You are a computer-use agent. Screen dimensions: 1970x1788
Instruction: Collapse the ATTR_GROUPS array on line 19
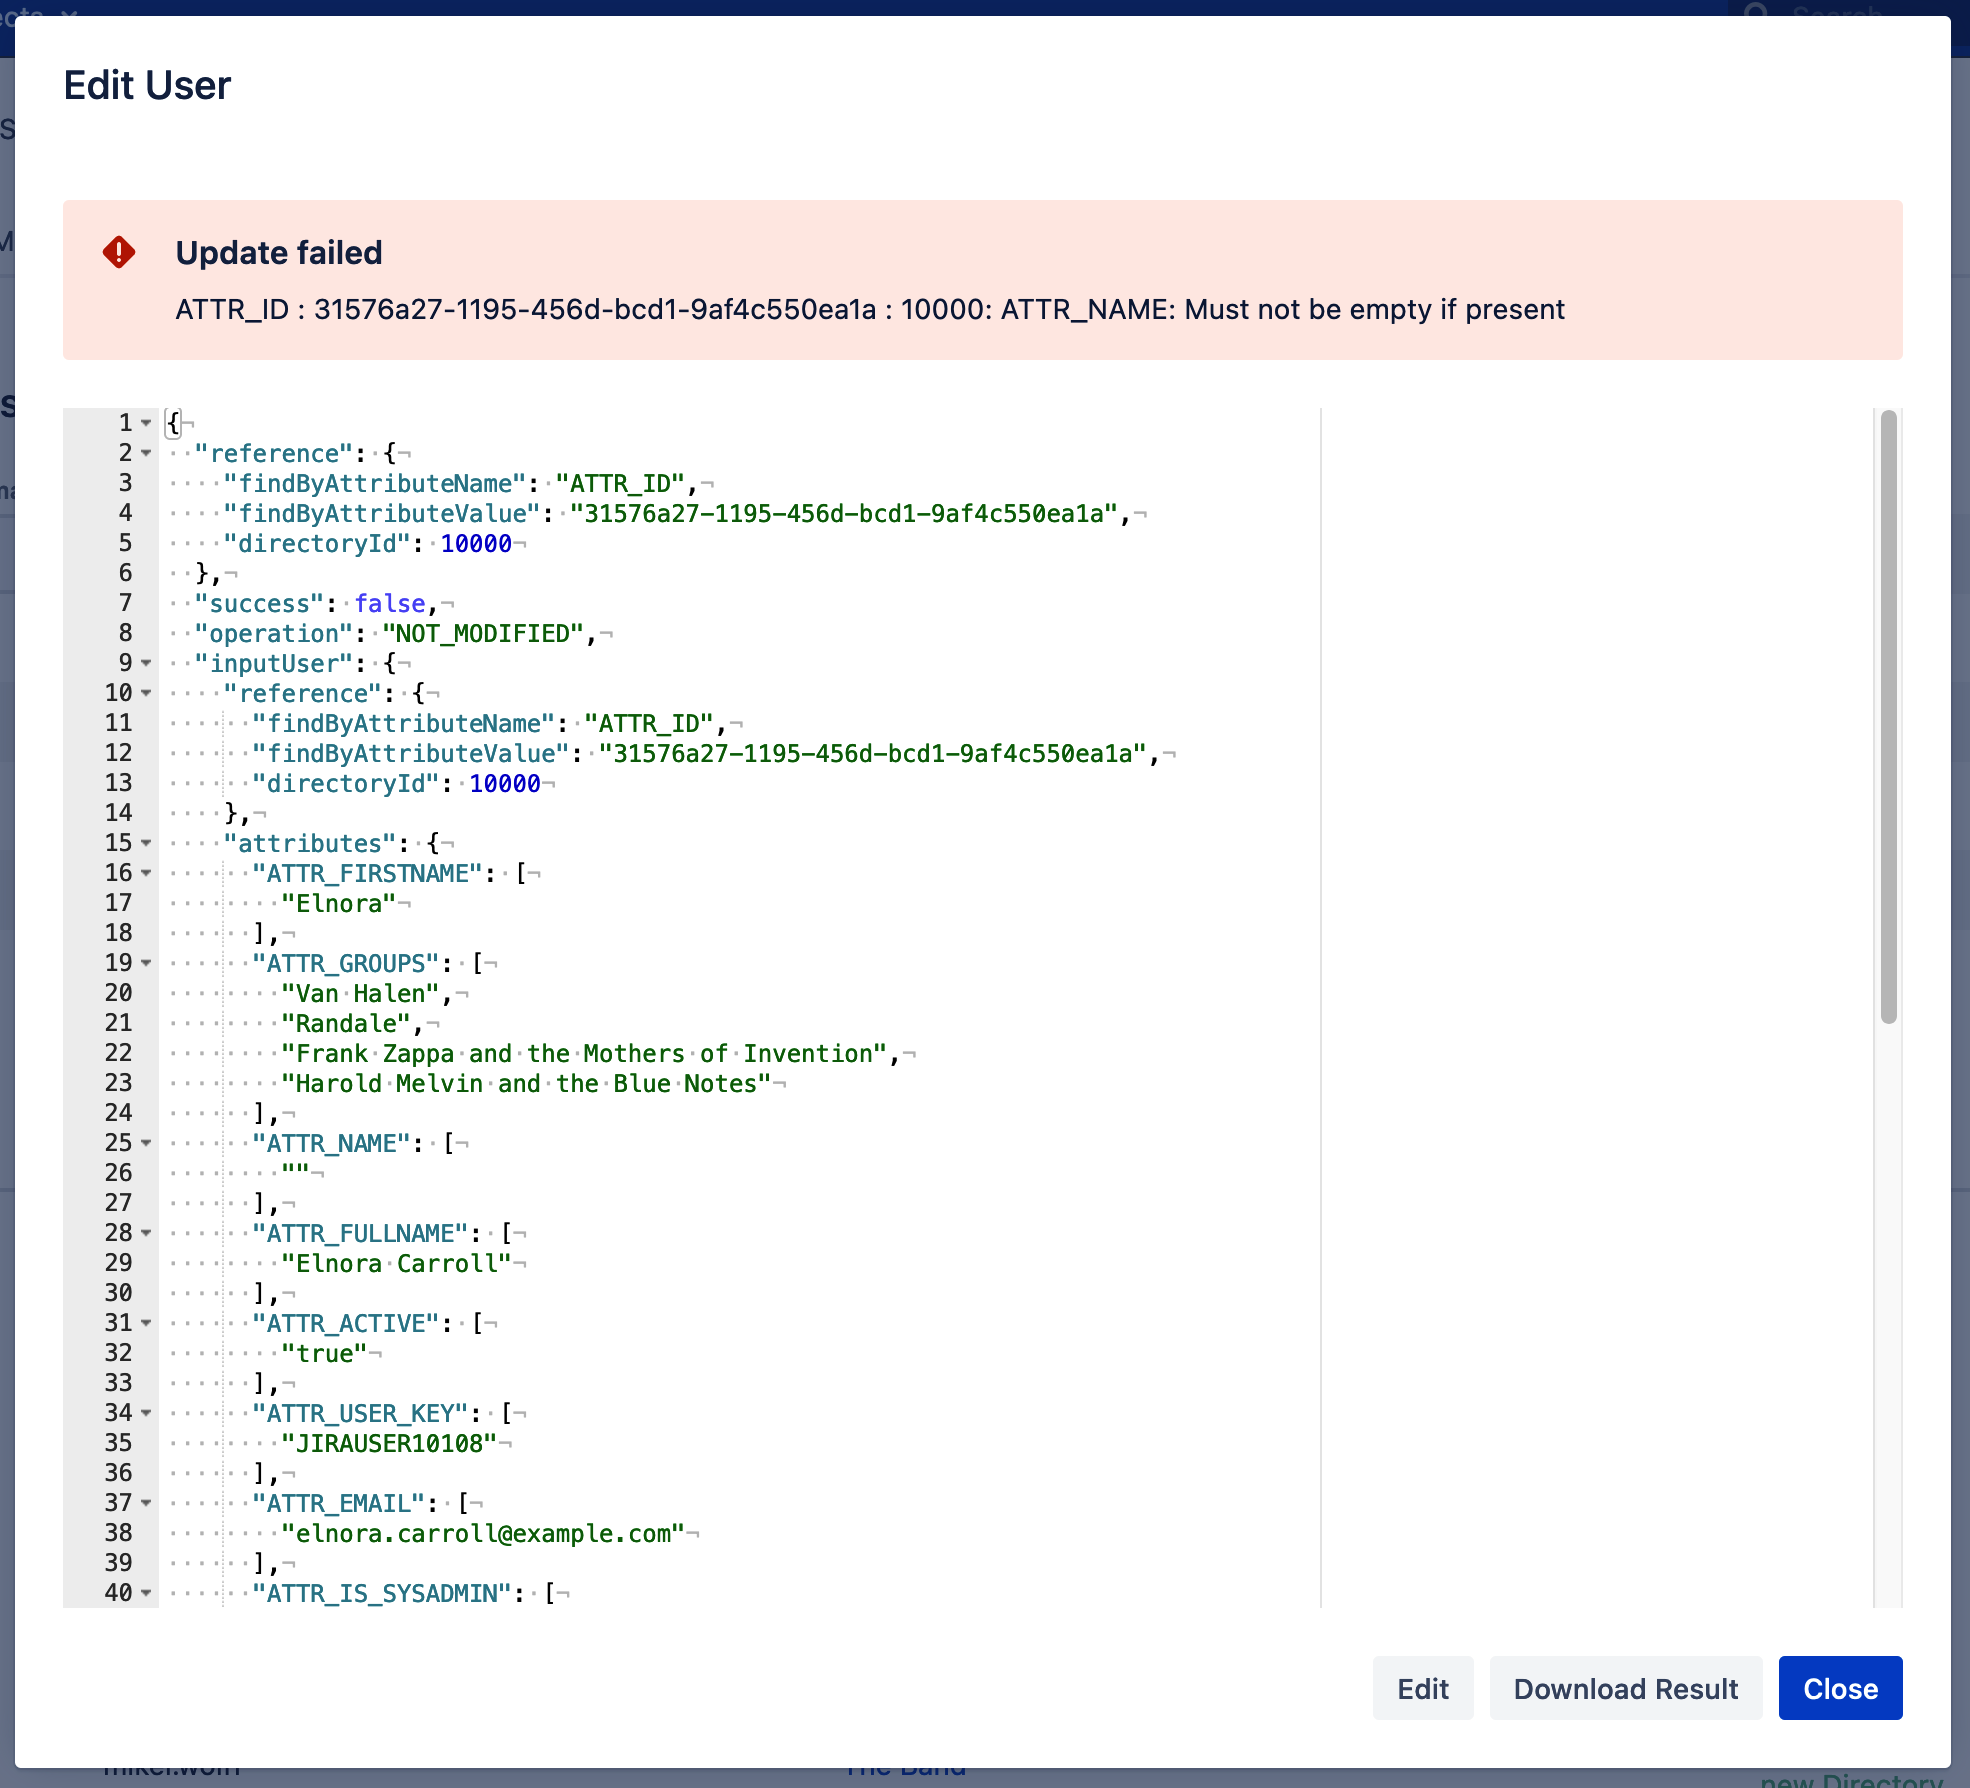[x=146, y=963]
